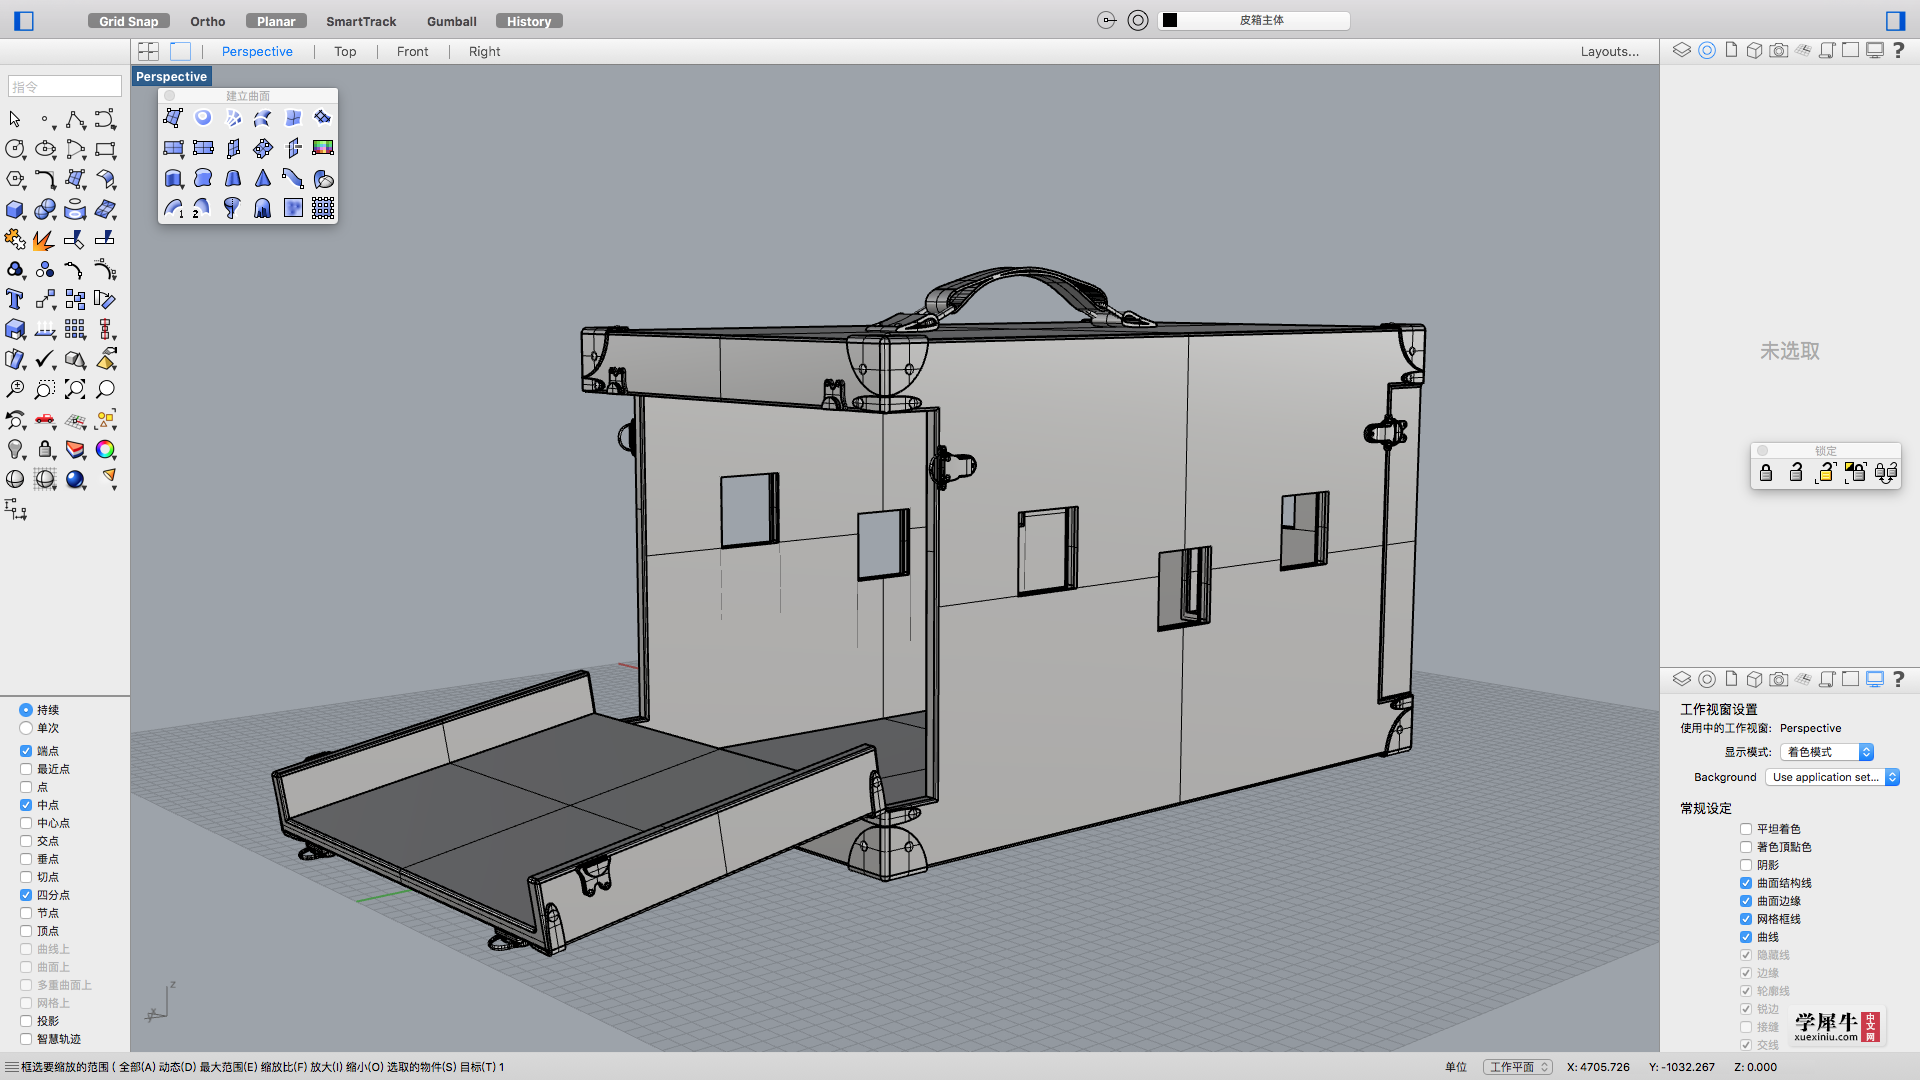Click the Explode tool with orange burst
The width and height of the screenshot is (1920, 1080).
[x=44, y=240]
